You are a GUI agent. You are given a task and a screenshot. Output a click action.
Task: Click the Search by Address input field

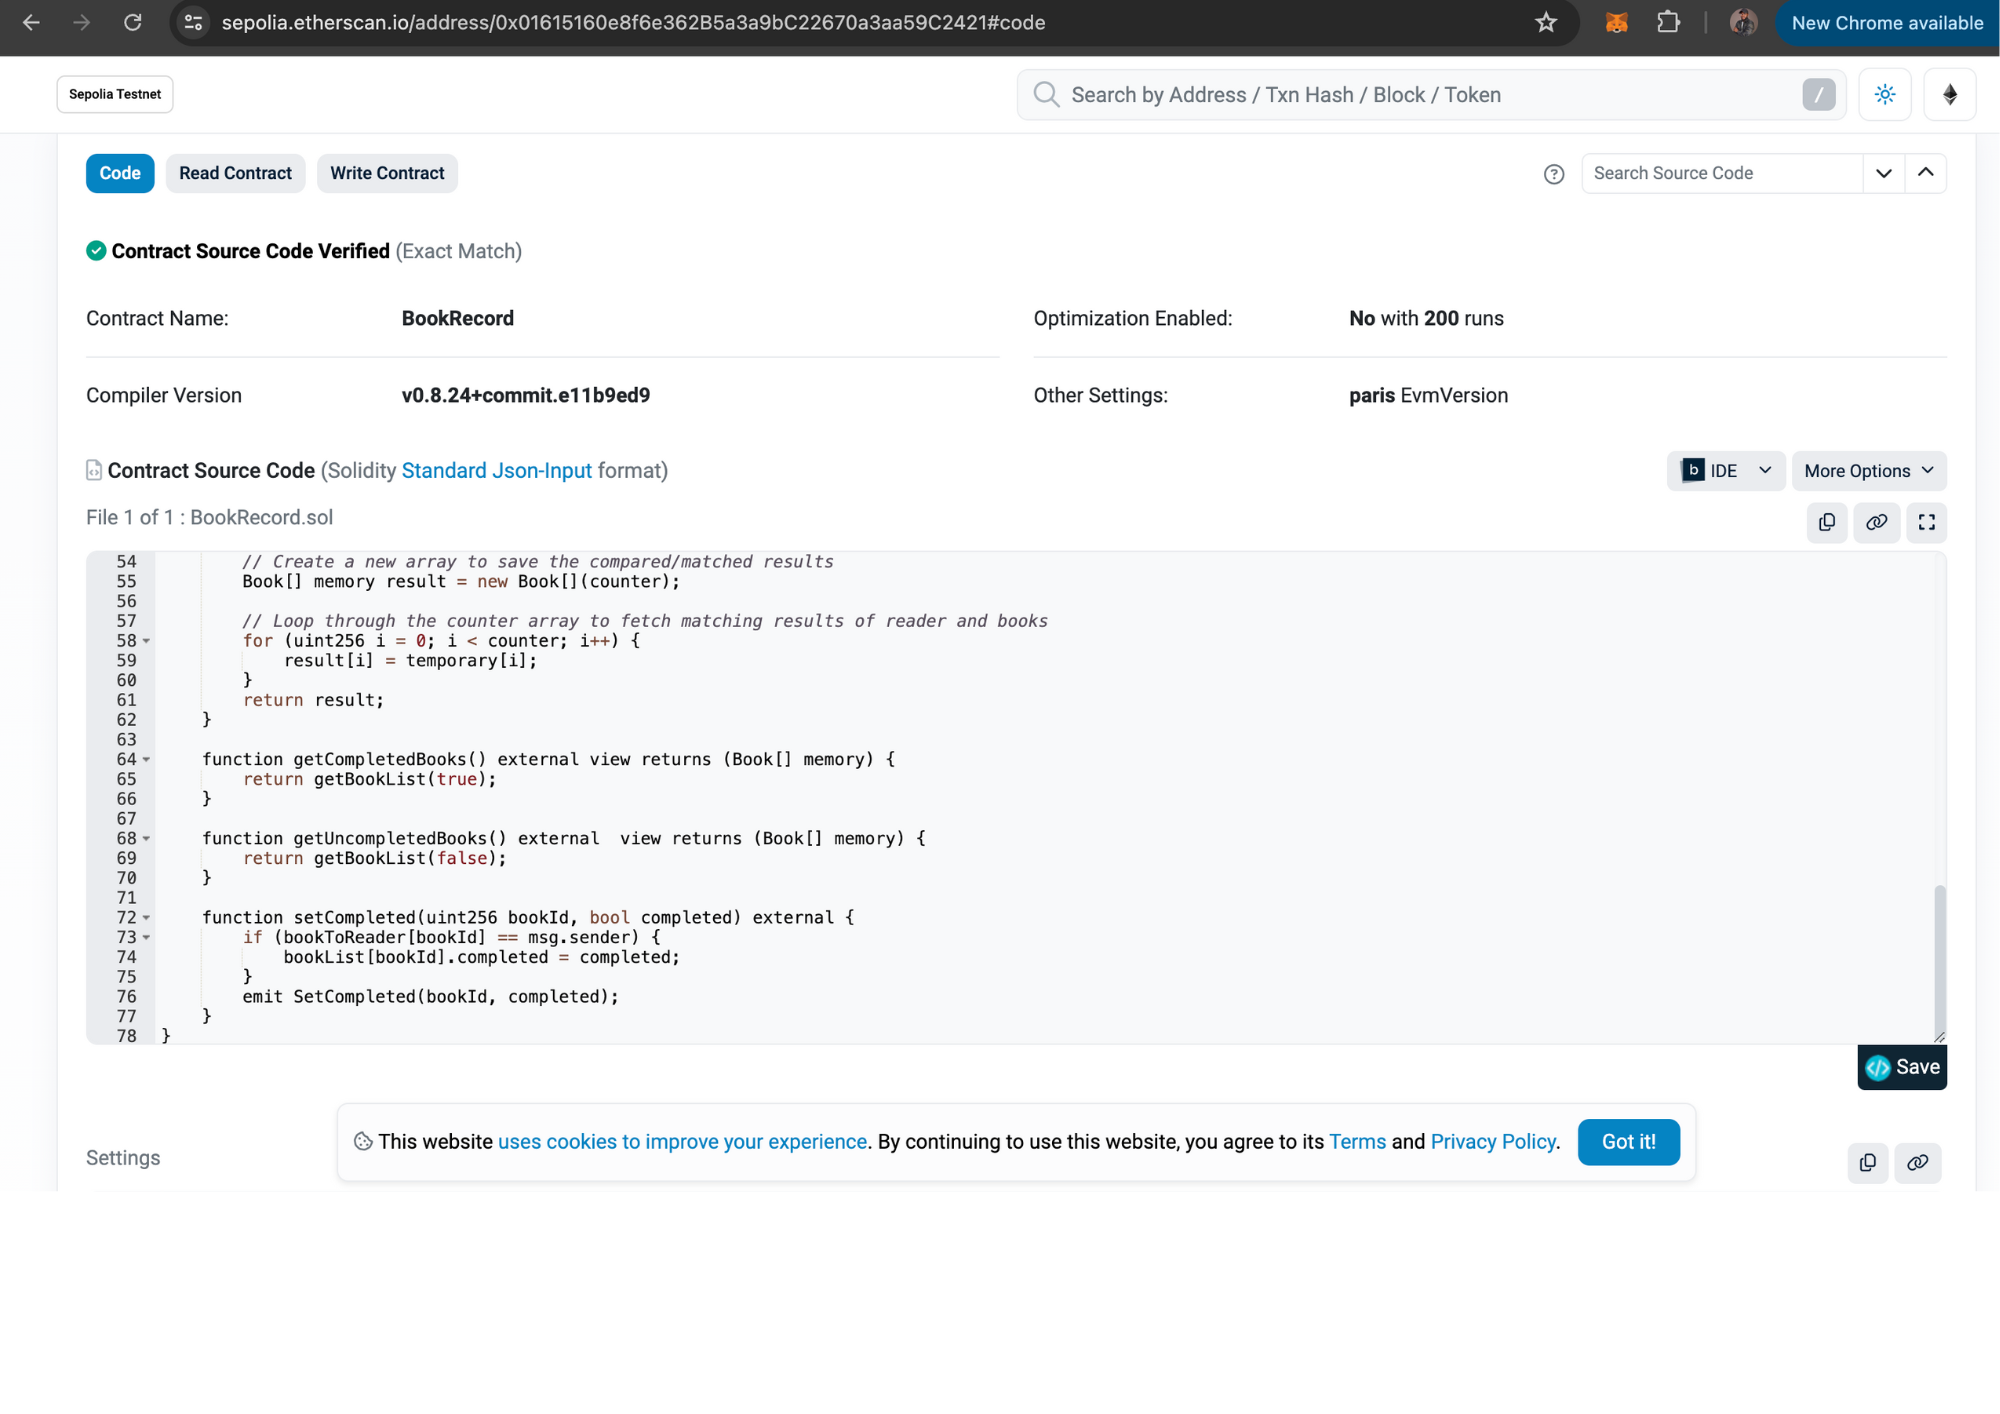(x=1400, y=94)
